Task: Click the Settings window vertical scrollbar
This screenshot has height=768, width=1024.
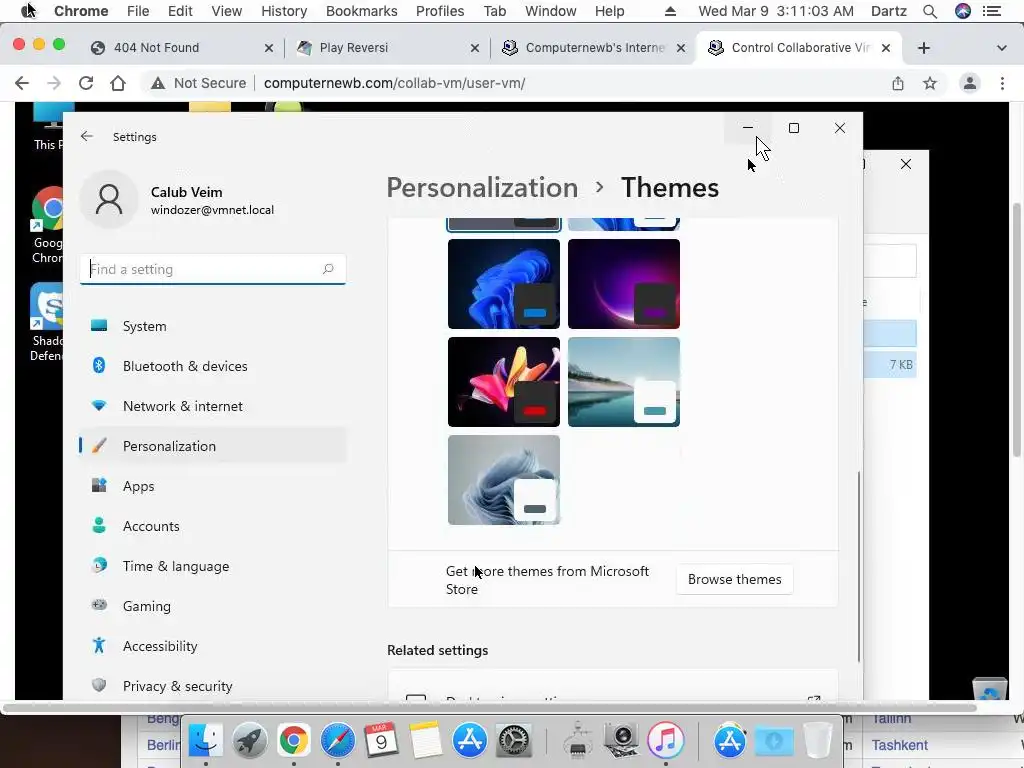Action: (x=858, y=566)
